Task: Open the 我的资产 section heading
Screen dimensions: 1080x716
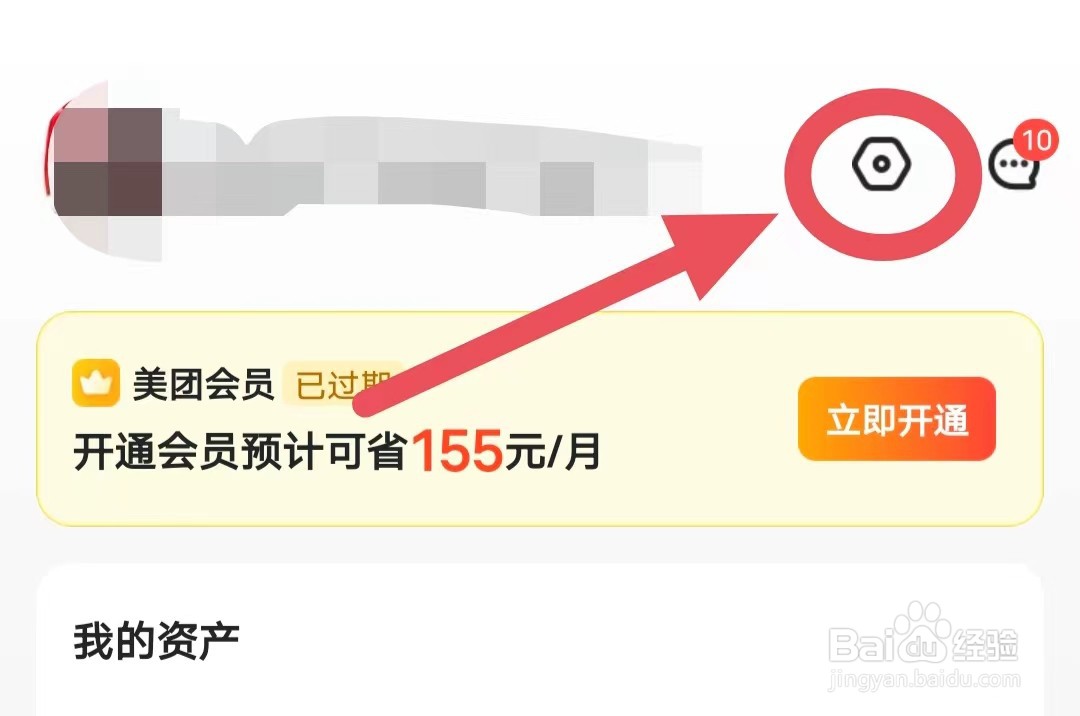Action: (x=156, y=641)
